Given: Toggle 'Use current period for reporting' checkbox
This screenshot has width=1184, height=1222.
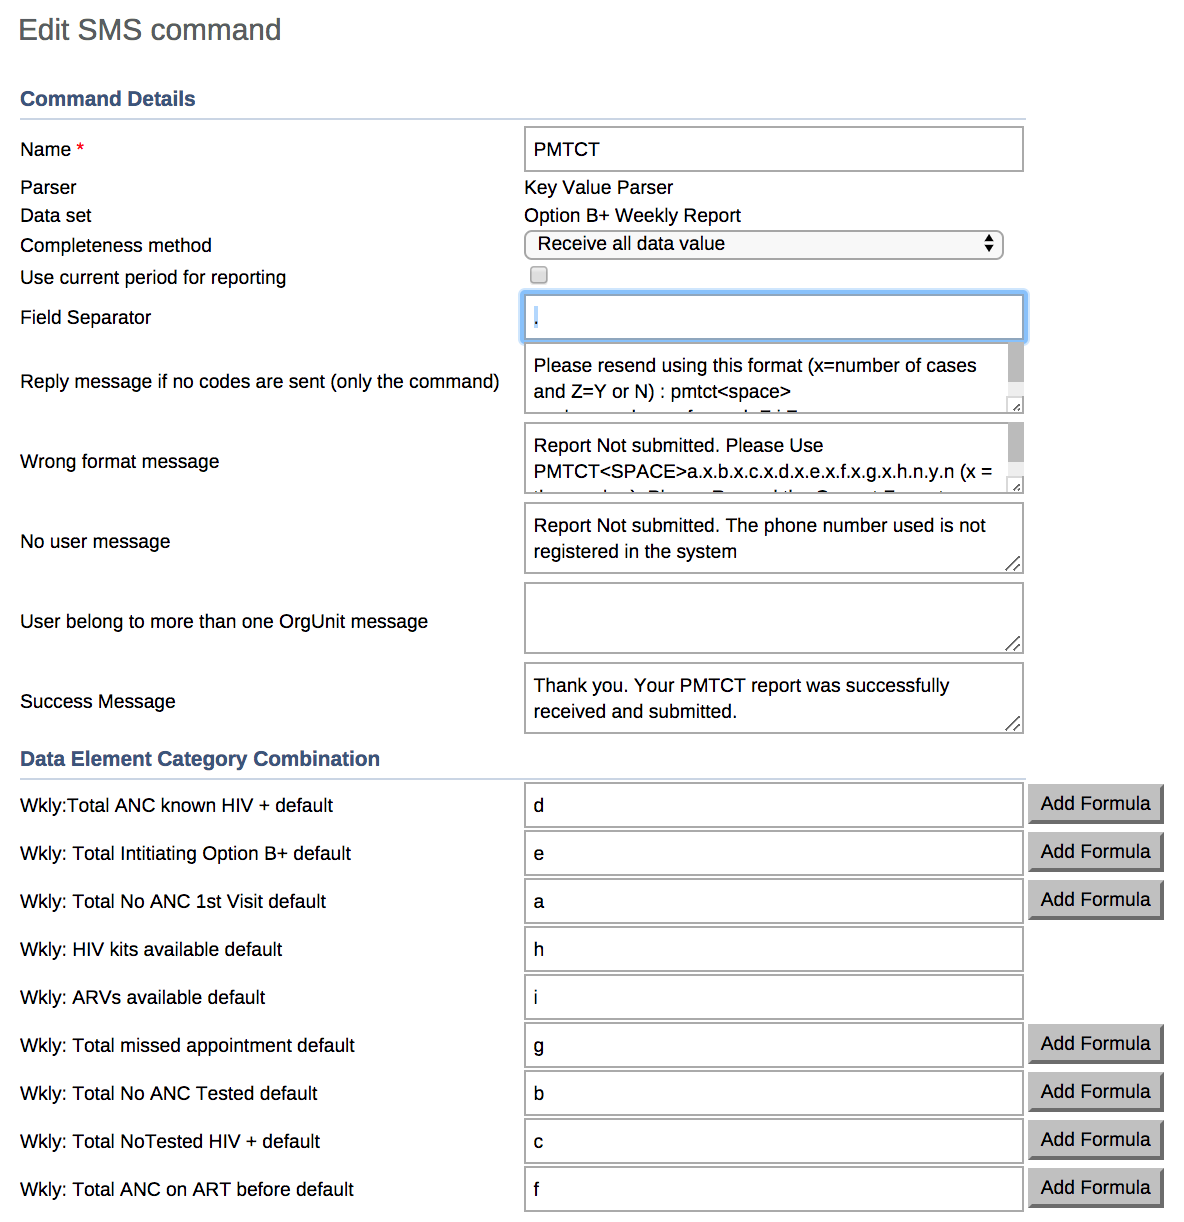Looking at the screenshot, I should tap(539, 275).
